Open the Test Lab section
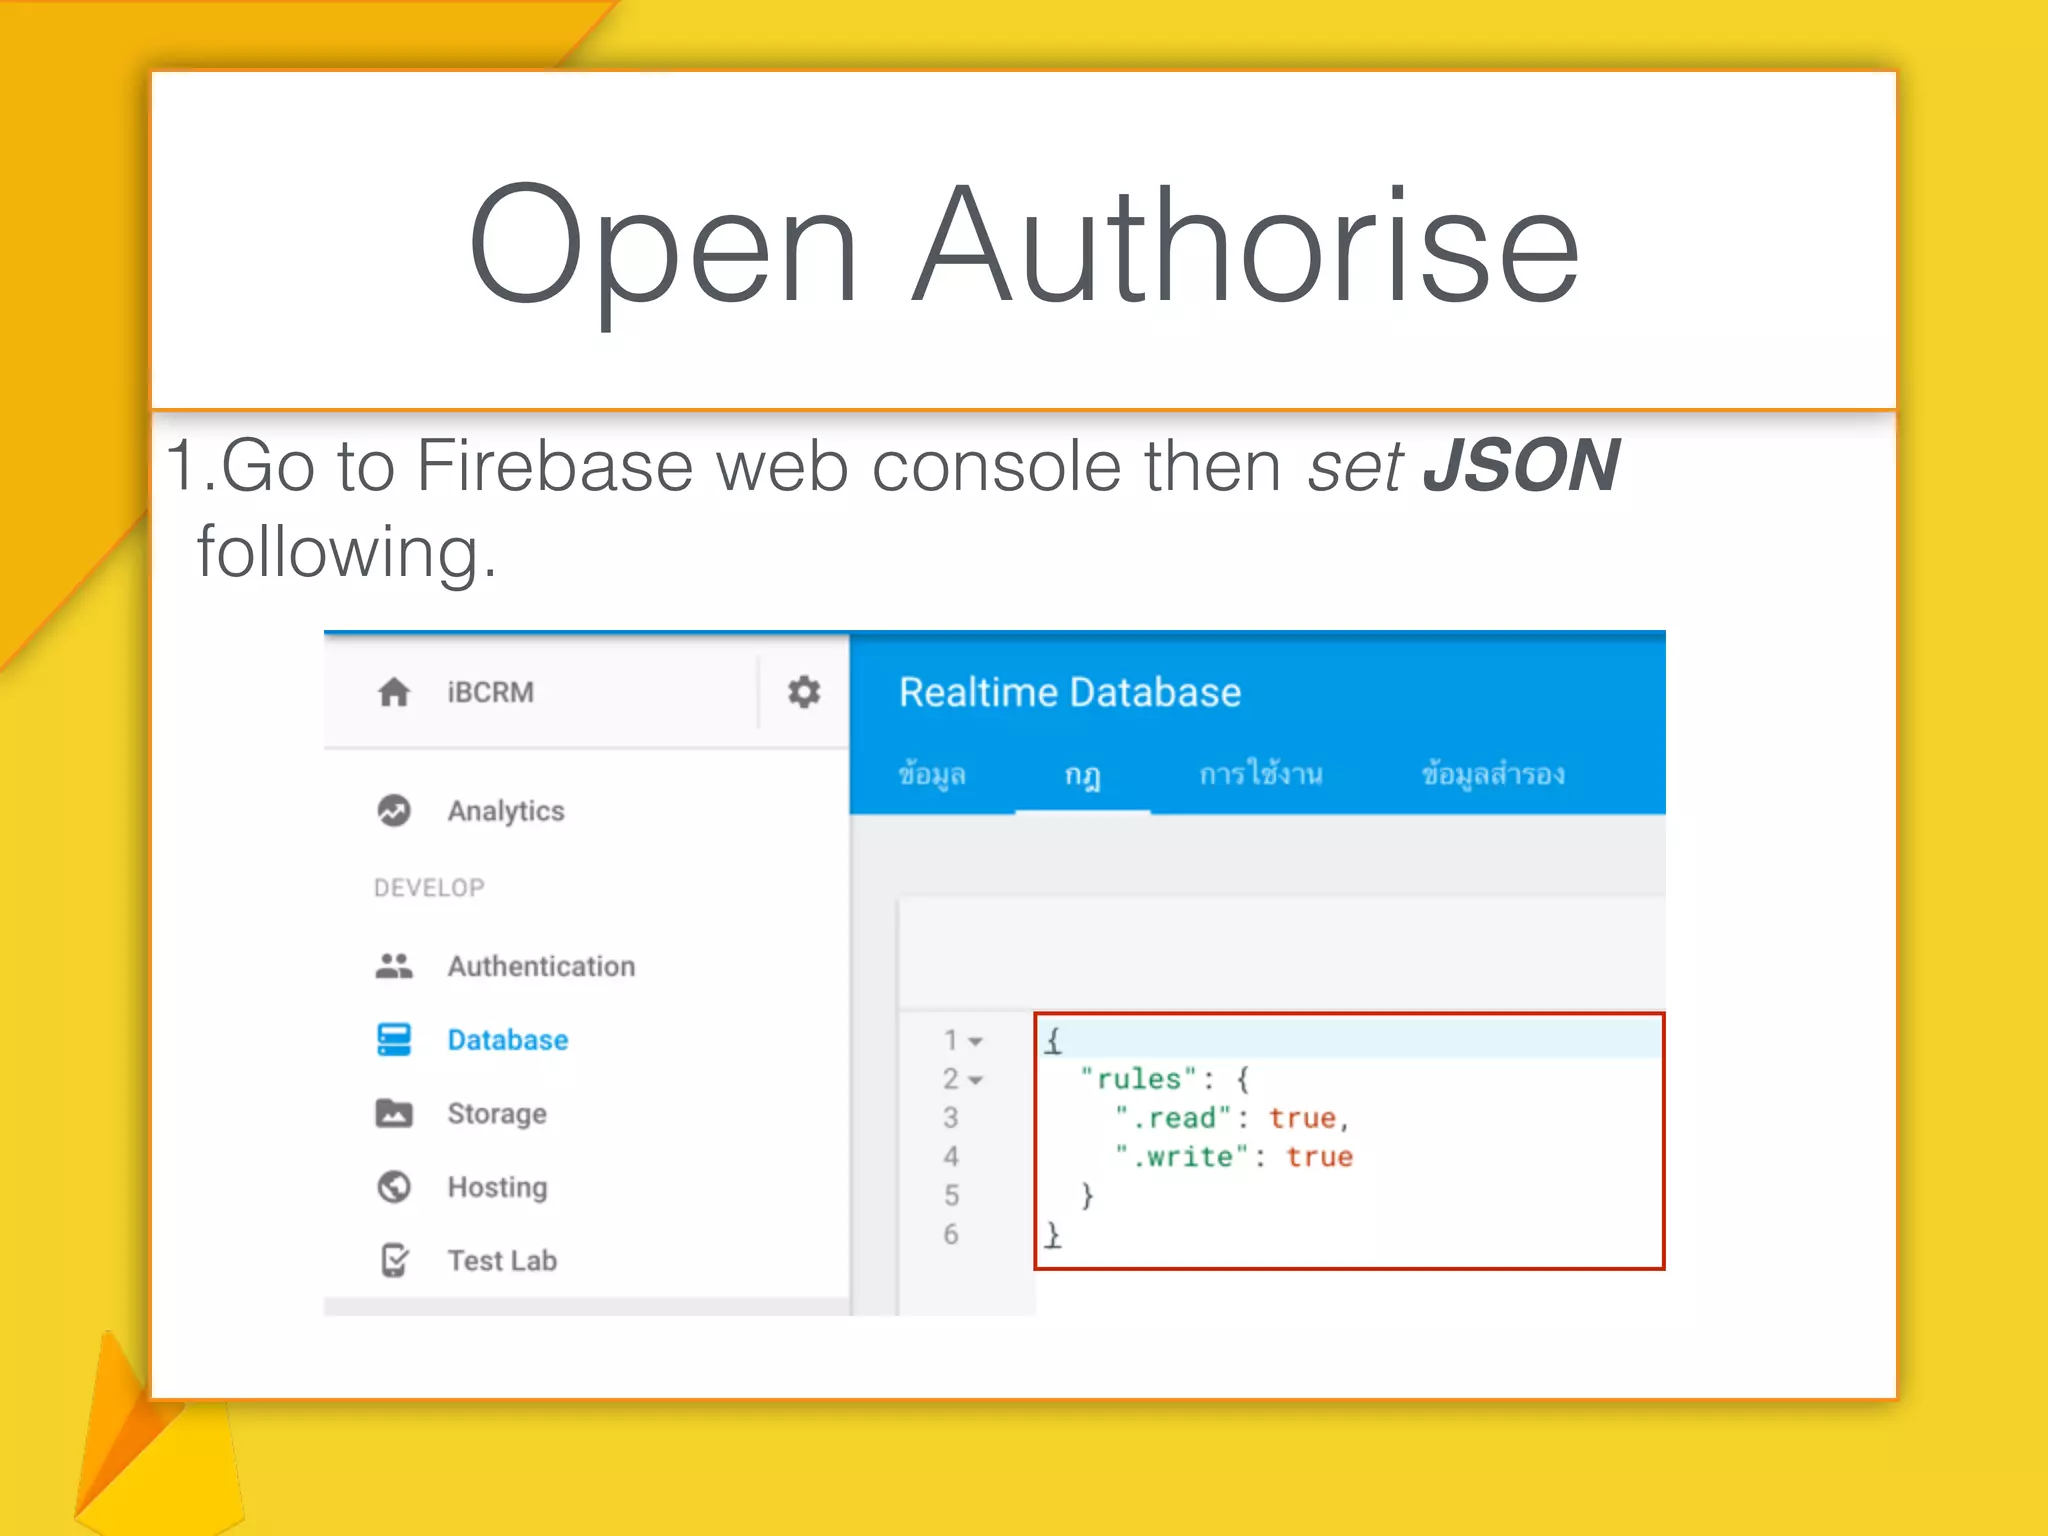2048x1536 pixels. click(x=502, y=1260)
